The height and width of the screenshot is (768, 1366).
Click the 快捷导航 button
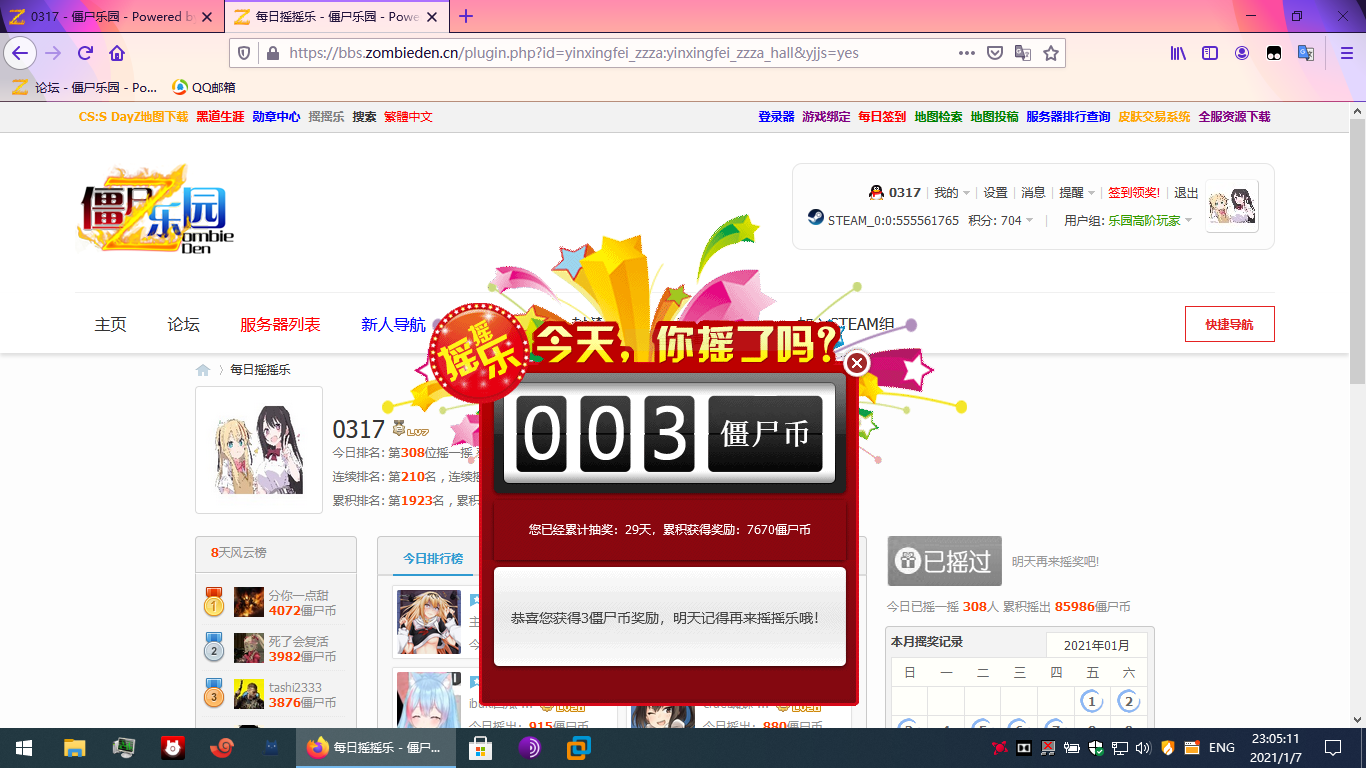[x=1229, y=325]
